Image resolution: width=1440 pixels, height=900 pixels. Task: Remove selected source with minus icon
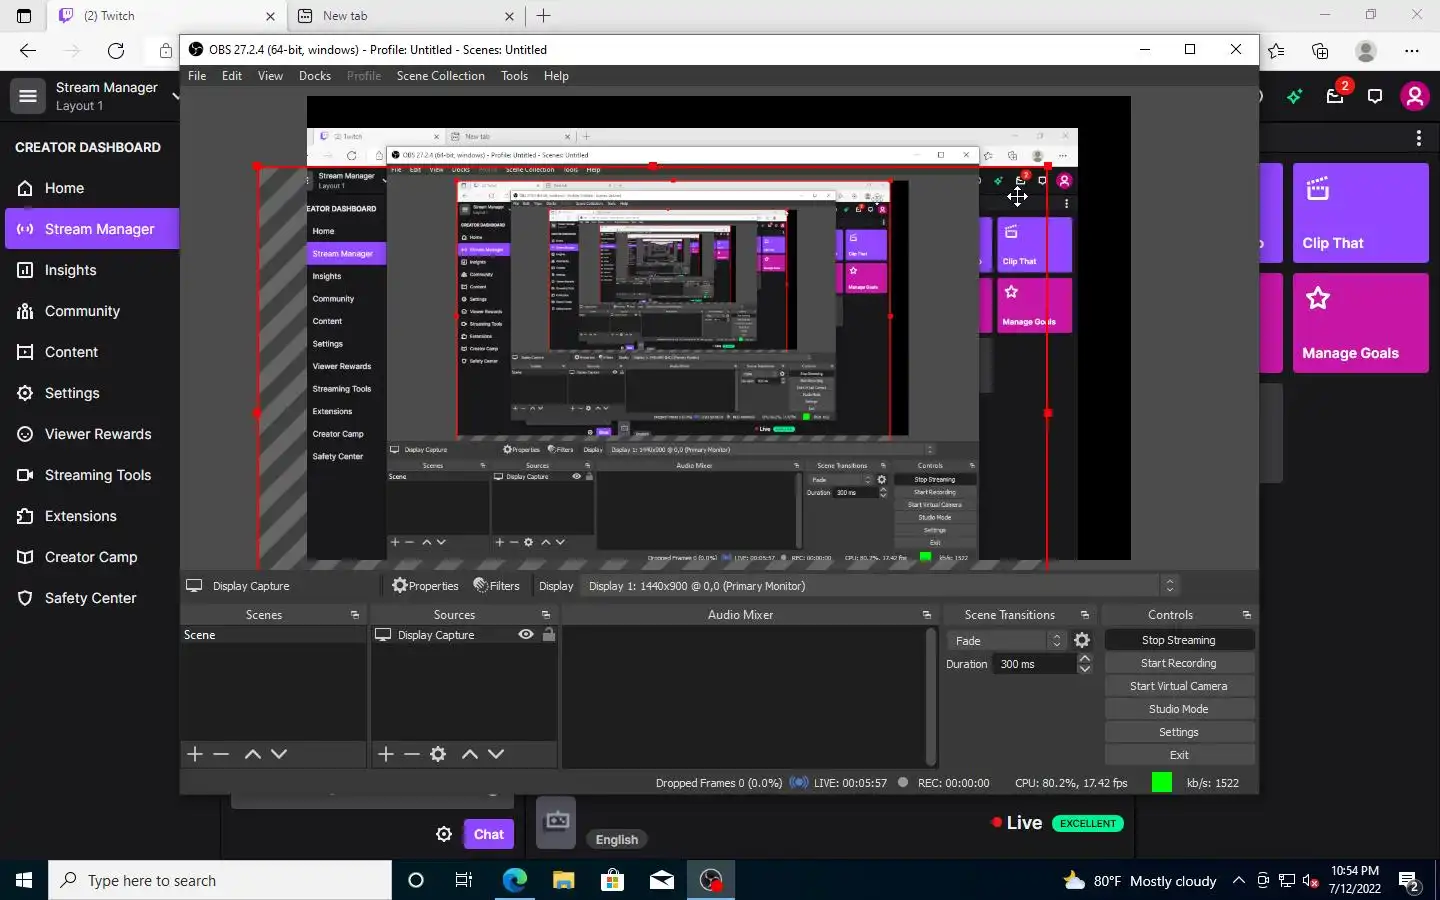(x=412, y=754)
